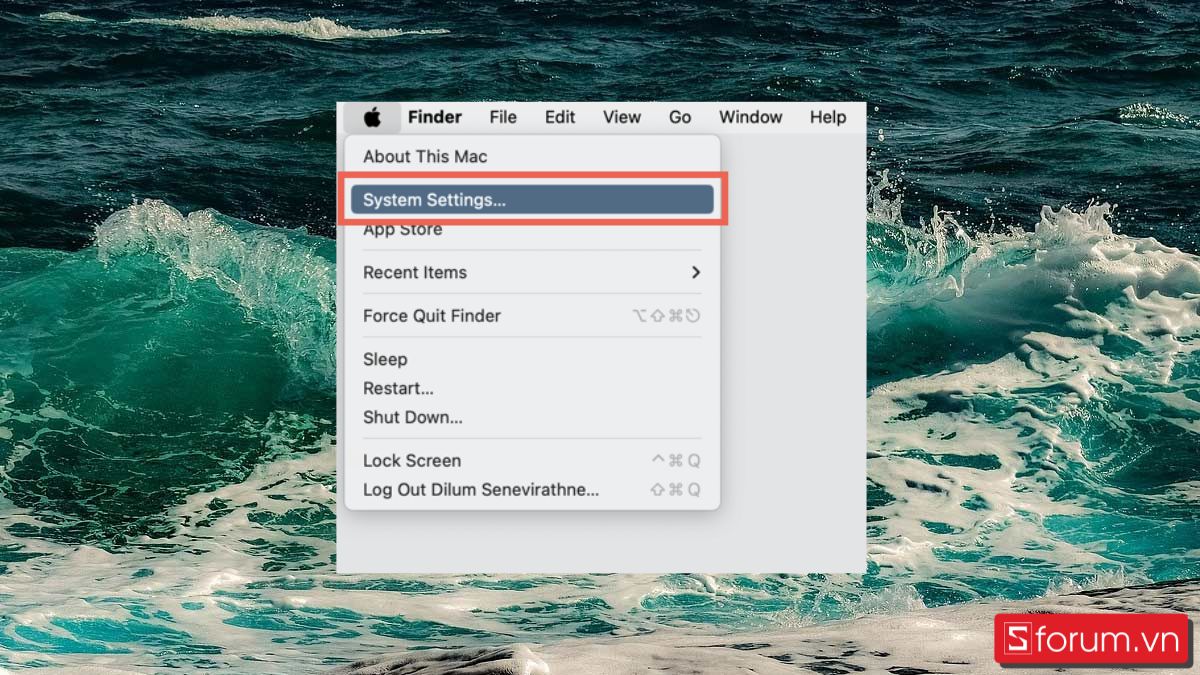Open the Apple menu icon
Viewport: 1200px width, 675px height.
371,117
